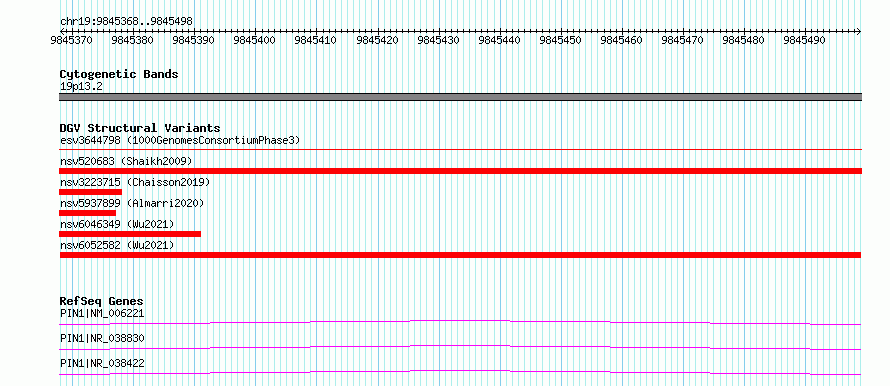Click the Cytogenetic Bands track title
Image resolution: width=890 pixels, height=386 pixels.
point(119,74)
